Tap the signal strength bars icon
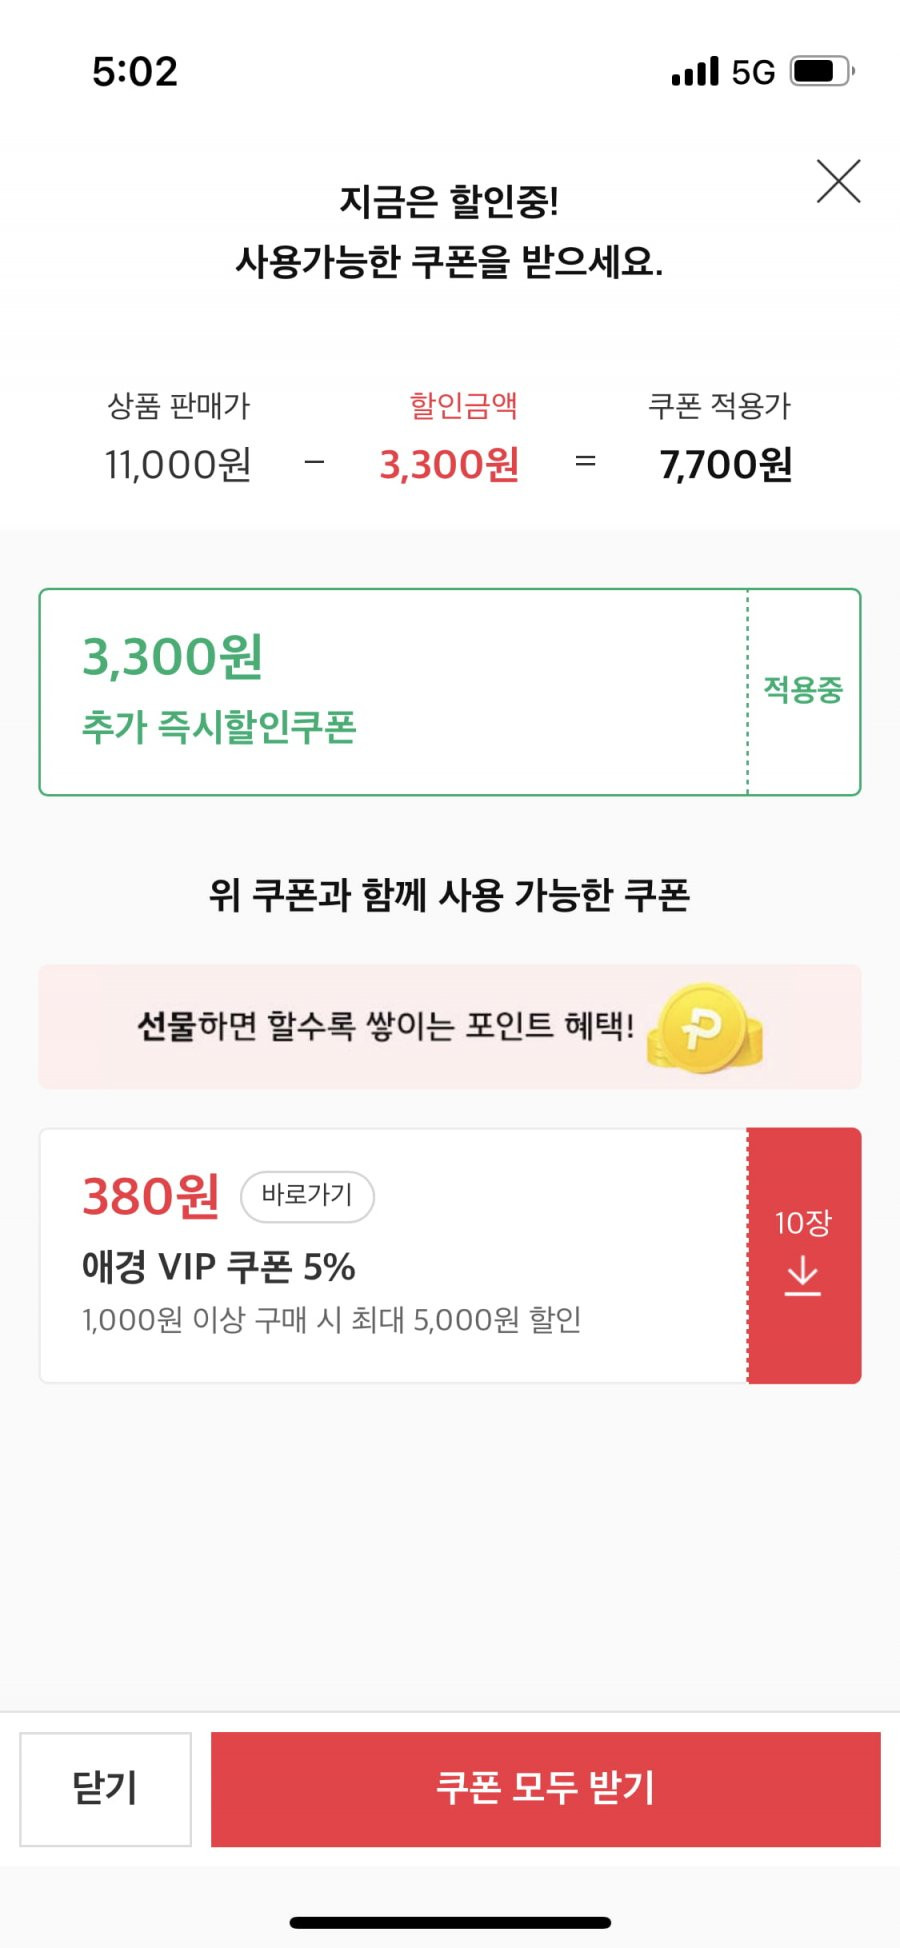 click(x=695, y=72)
